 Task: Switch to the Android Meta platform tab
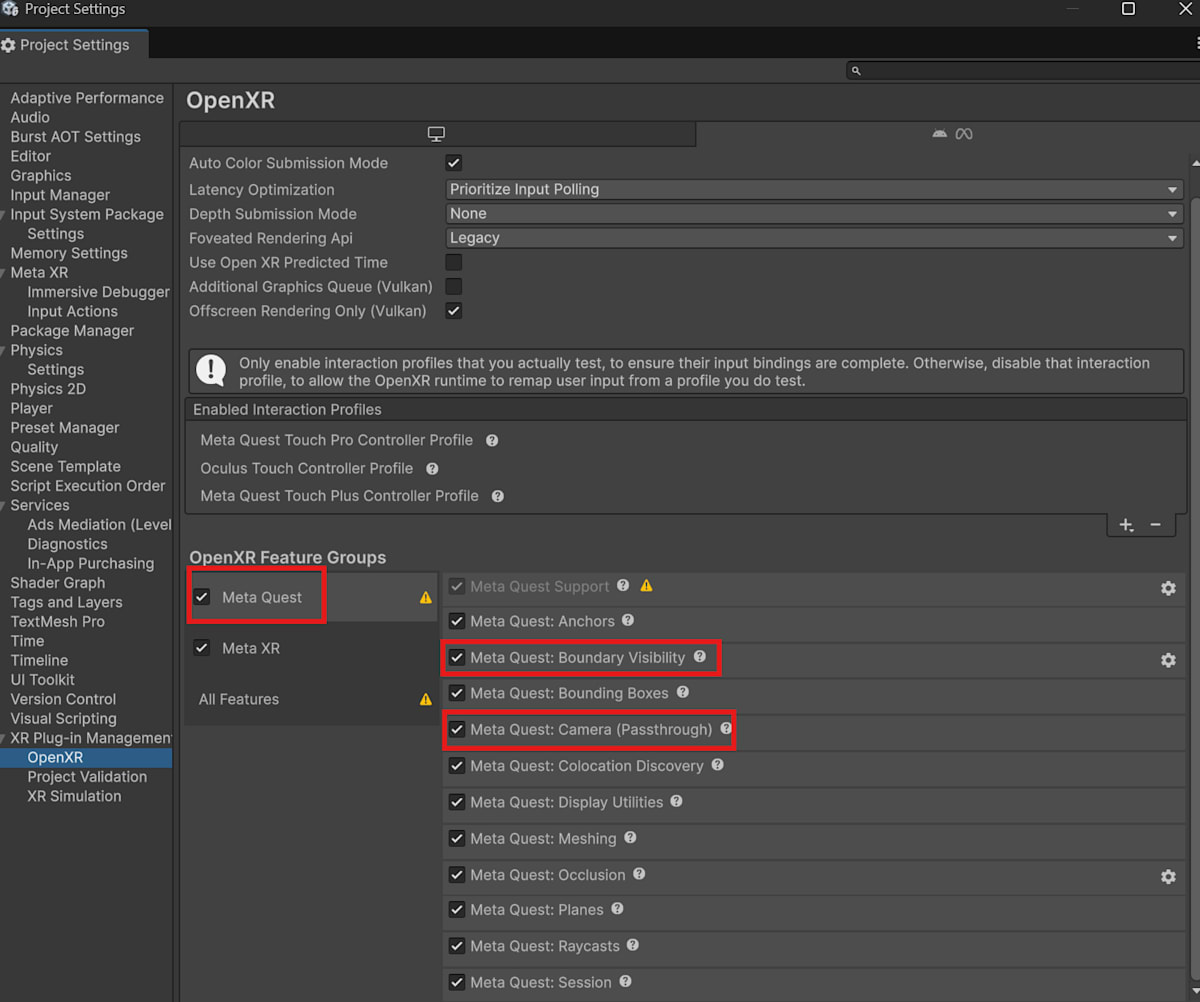point(951,134)
